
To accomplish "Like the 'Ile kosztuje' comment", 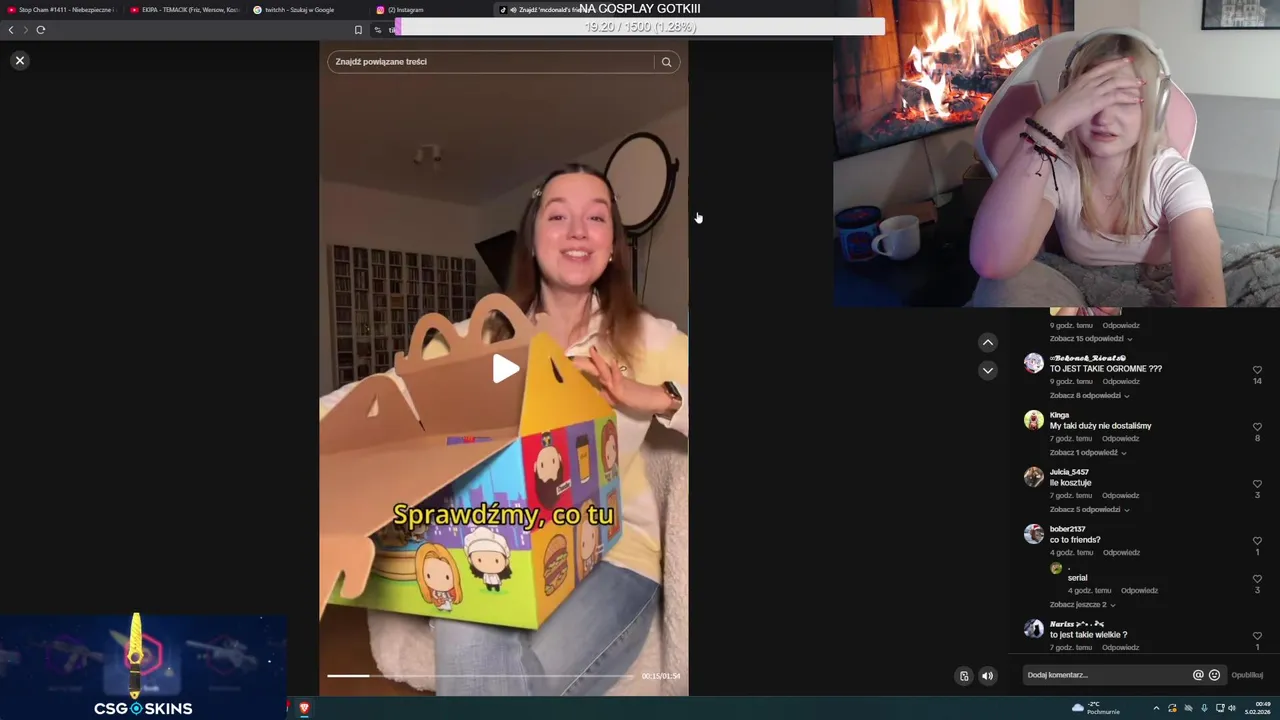I will 1257,484.
